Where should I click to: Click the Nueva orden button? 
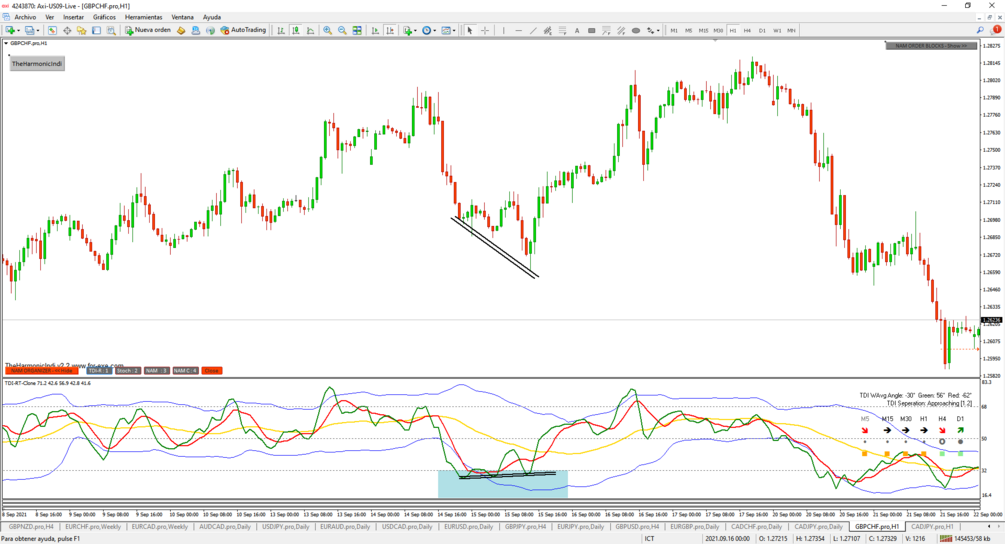click(x=148, y=30)
